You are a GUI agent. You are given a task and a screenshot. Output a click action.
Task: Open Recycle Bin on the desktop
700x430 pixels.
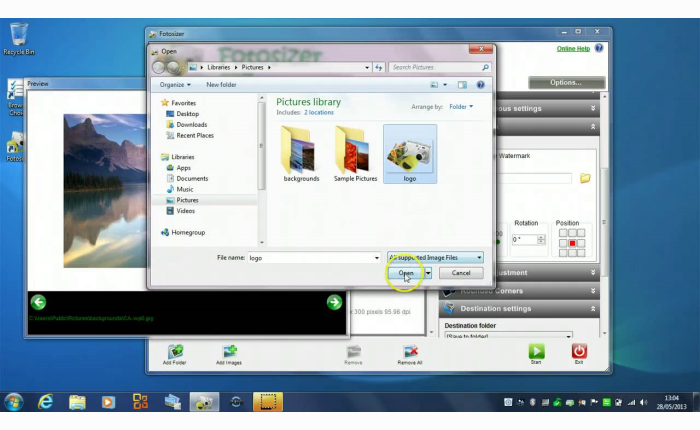(19, 39)
